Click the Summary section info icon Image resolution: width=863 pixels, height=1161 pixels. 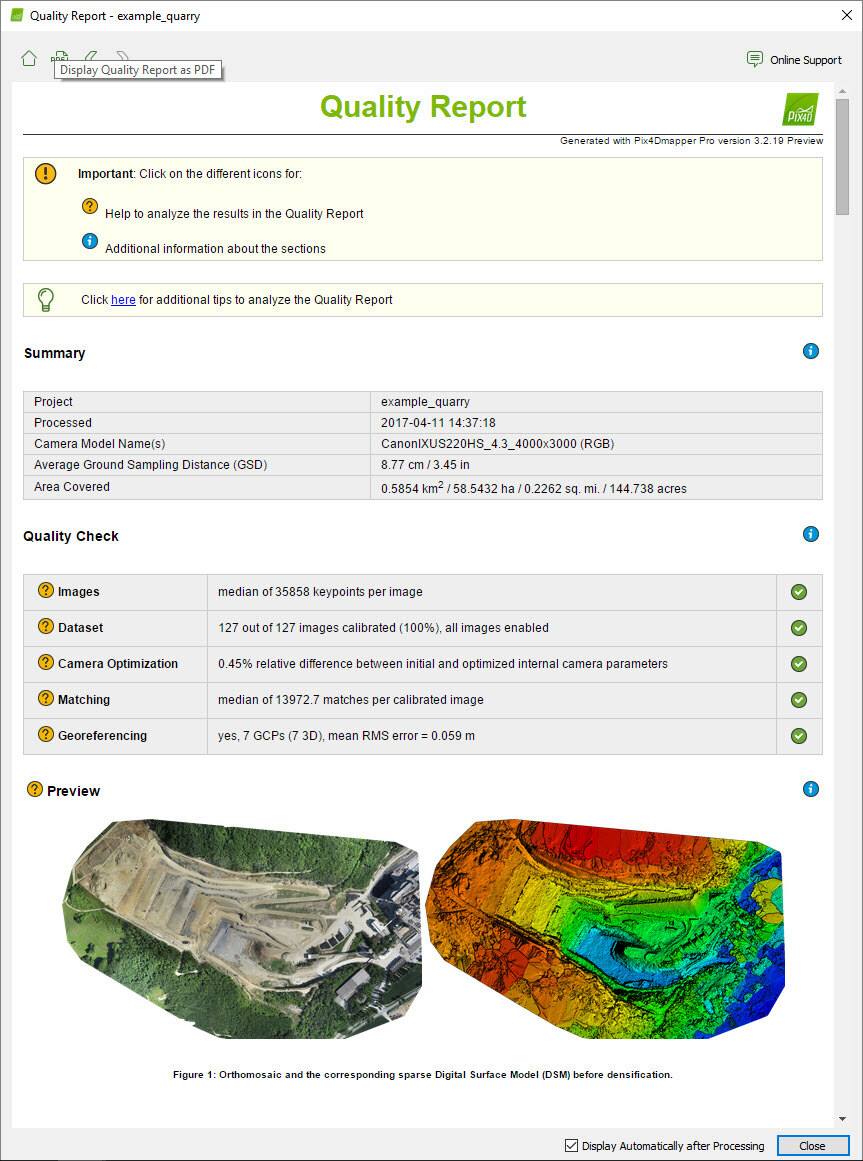click(x=811, y=351)
